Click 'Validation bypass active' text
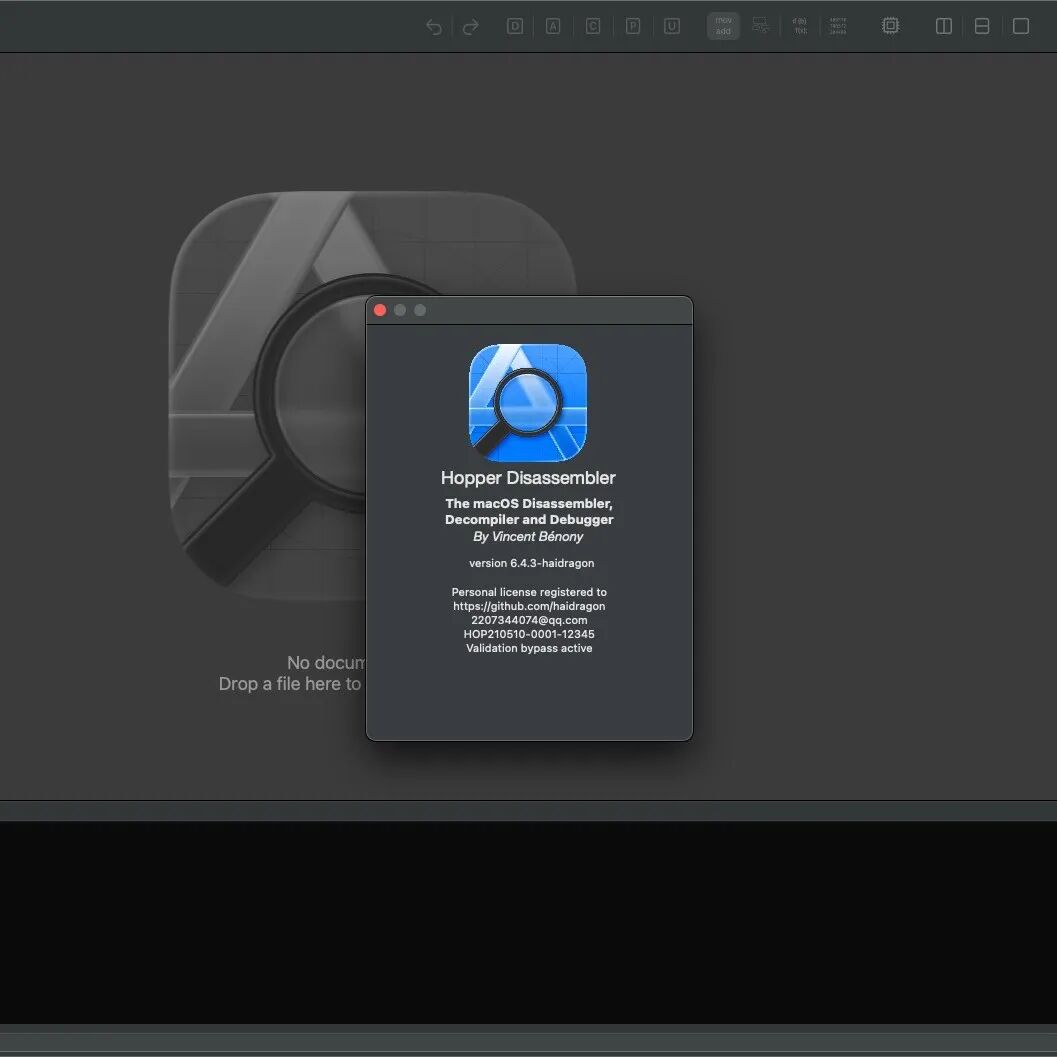The width and height of the screenshot is (1057, 1057). [529, 648]
